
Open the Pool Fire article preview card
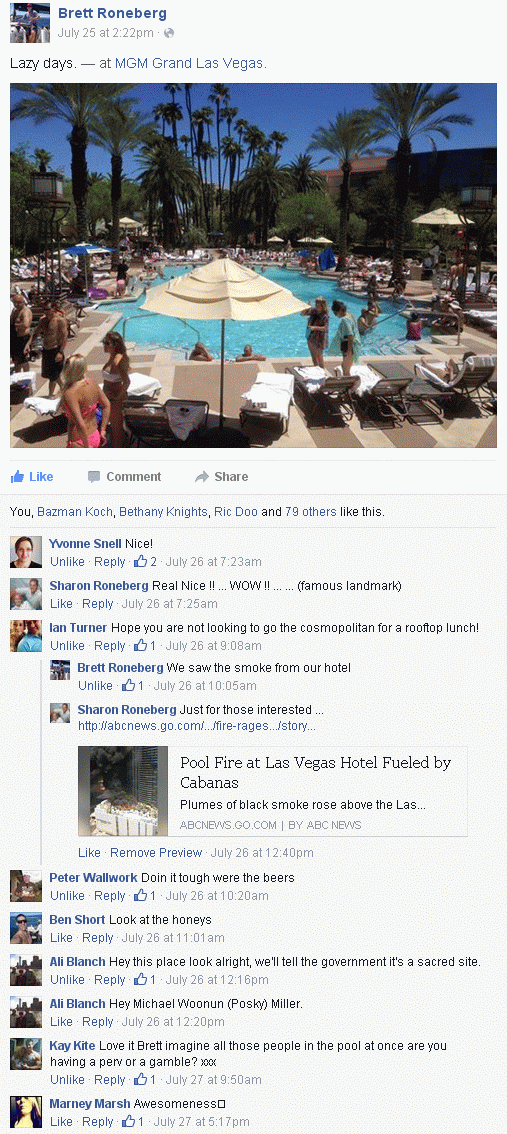click(273, 791)
